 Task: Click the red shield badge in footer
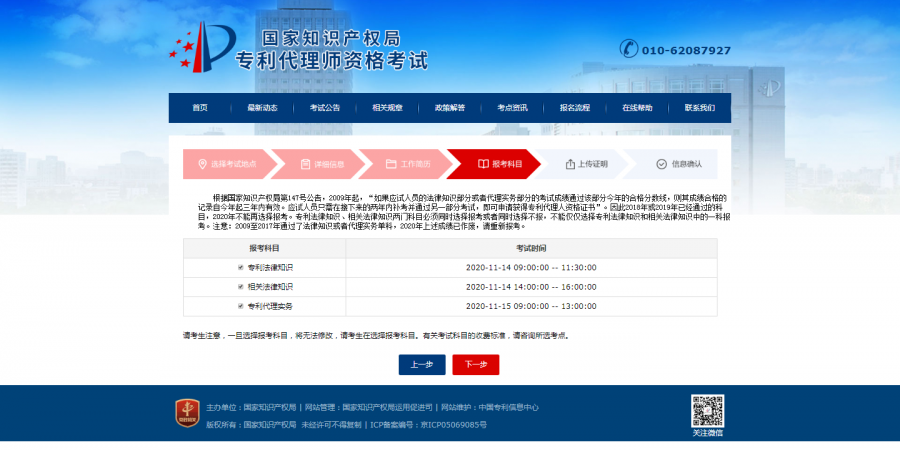(187, 413)
